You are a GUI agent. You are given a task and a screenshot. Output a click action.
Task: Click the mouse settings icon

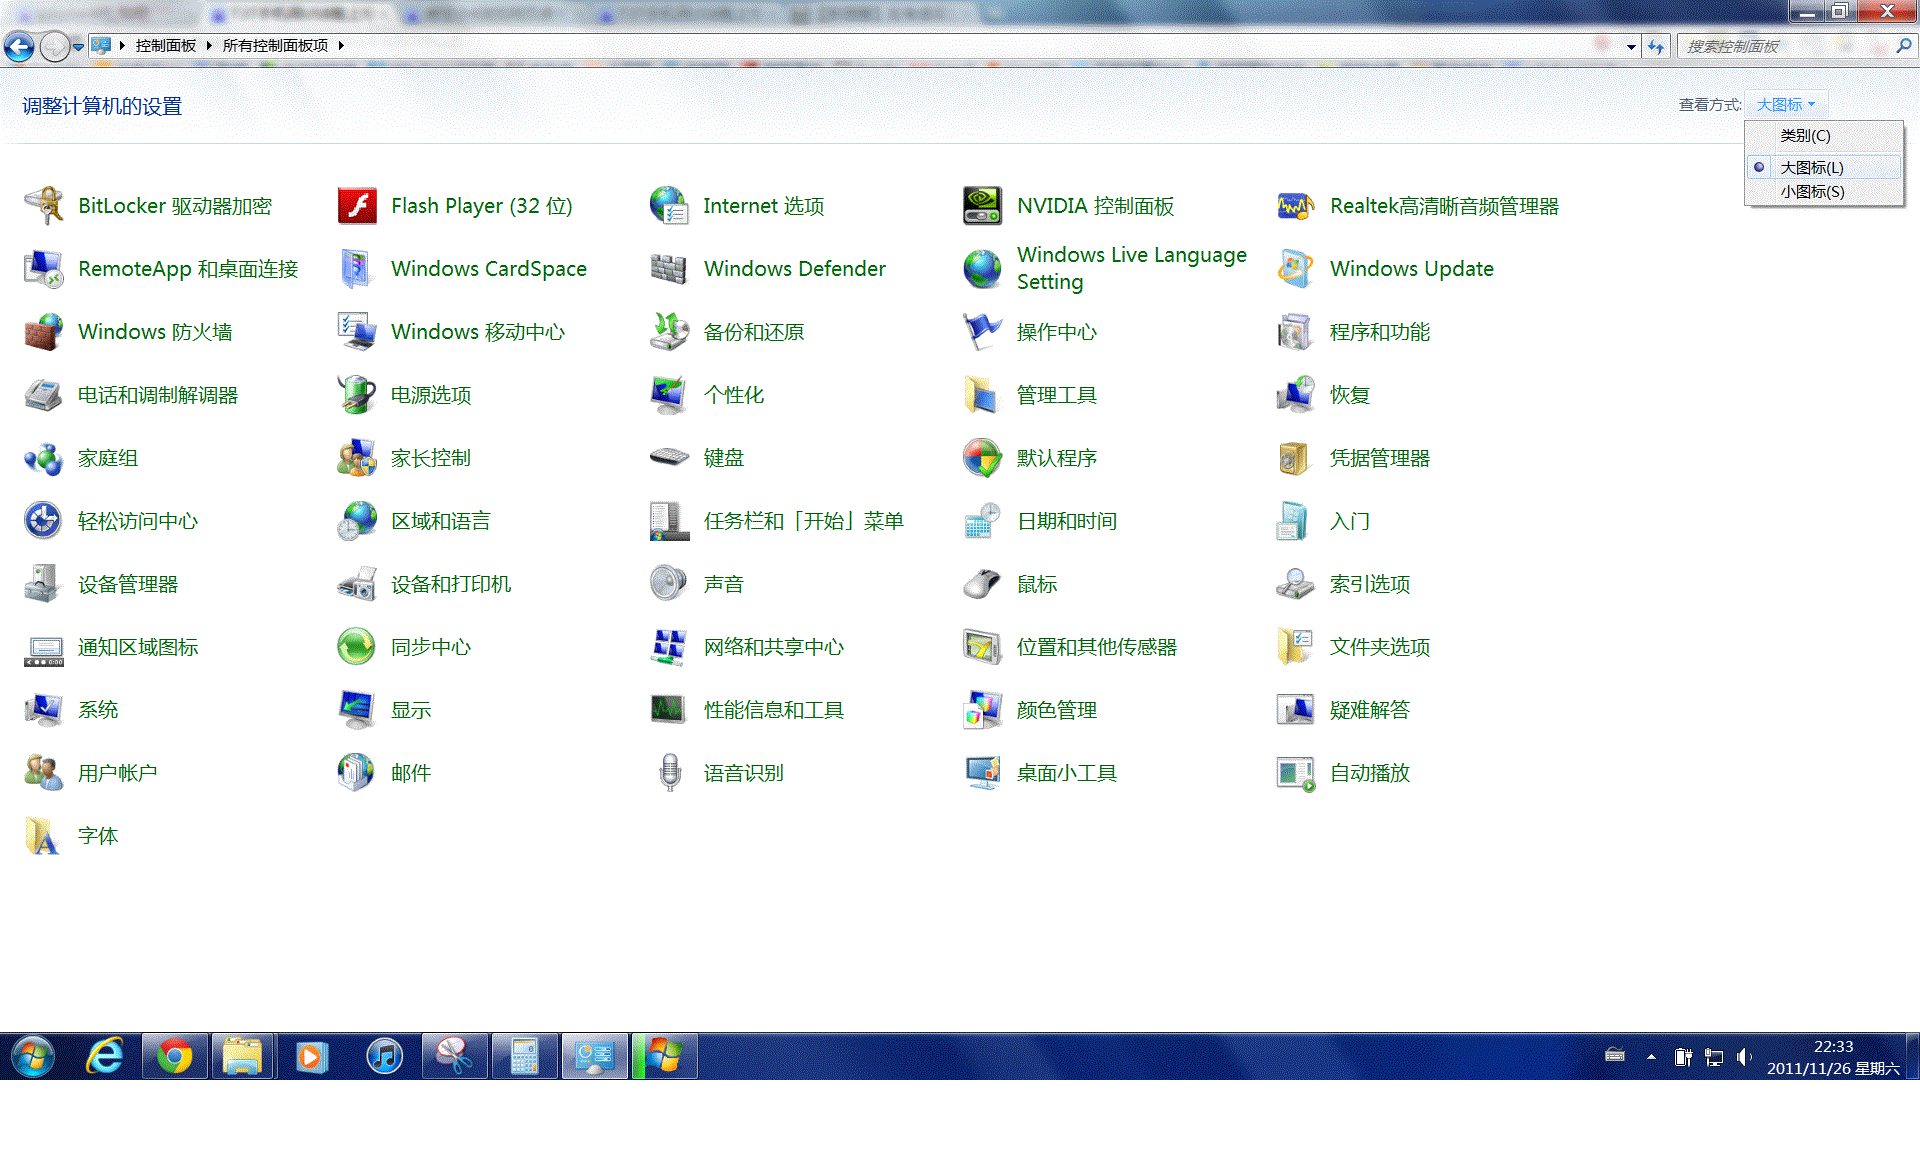[982, 584]
